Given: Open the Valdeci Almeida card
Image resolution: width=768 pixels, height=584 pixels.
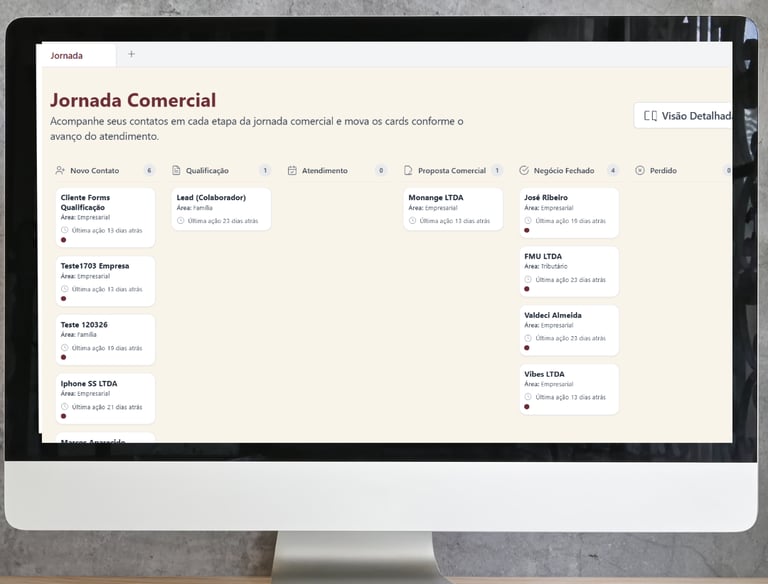Looking at the screenshot, I should [569, 331].
